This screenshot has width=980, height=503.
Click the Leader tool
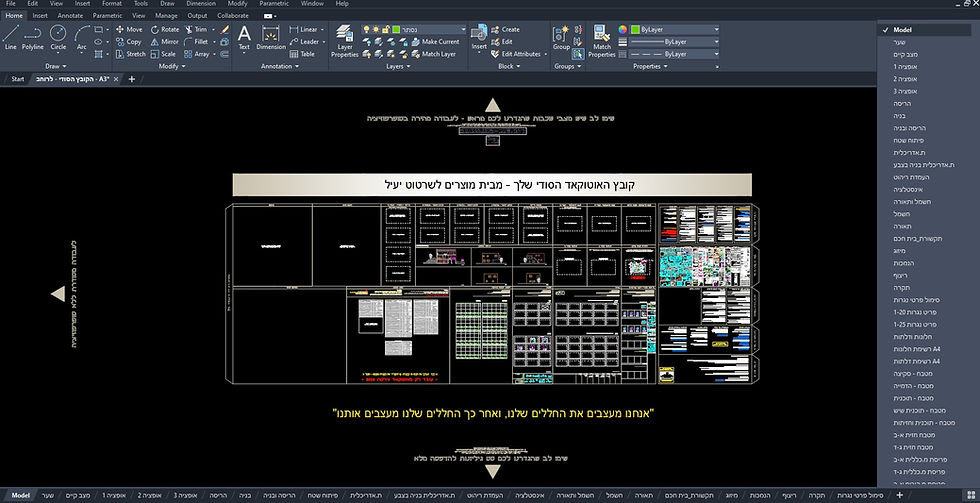pyautogui.click(x=304, y=42)
